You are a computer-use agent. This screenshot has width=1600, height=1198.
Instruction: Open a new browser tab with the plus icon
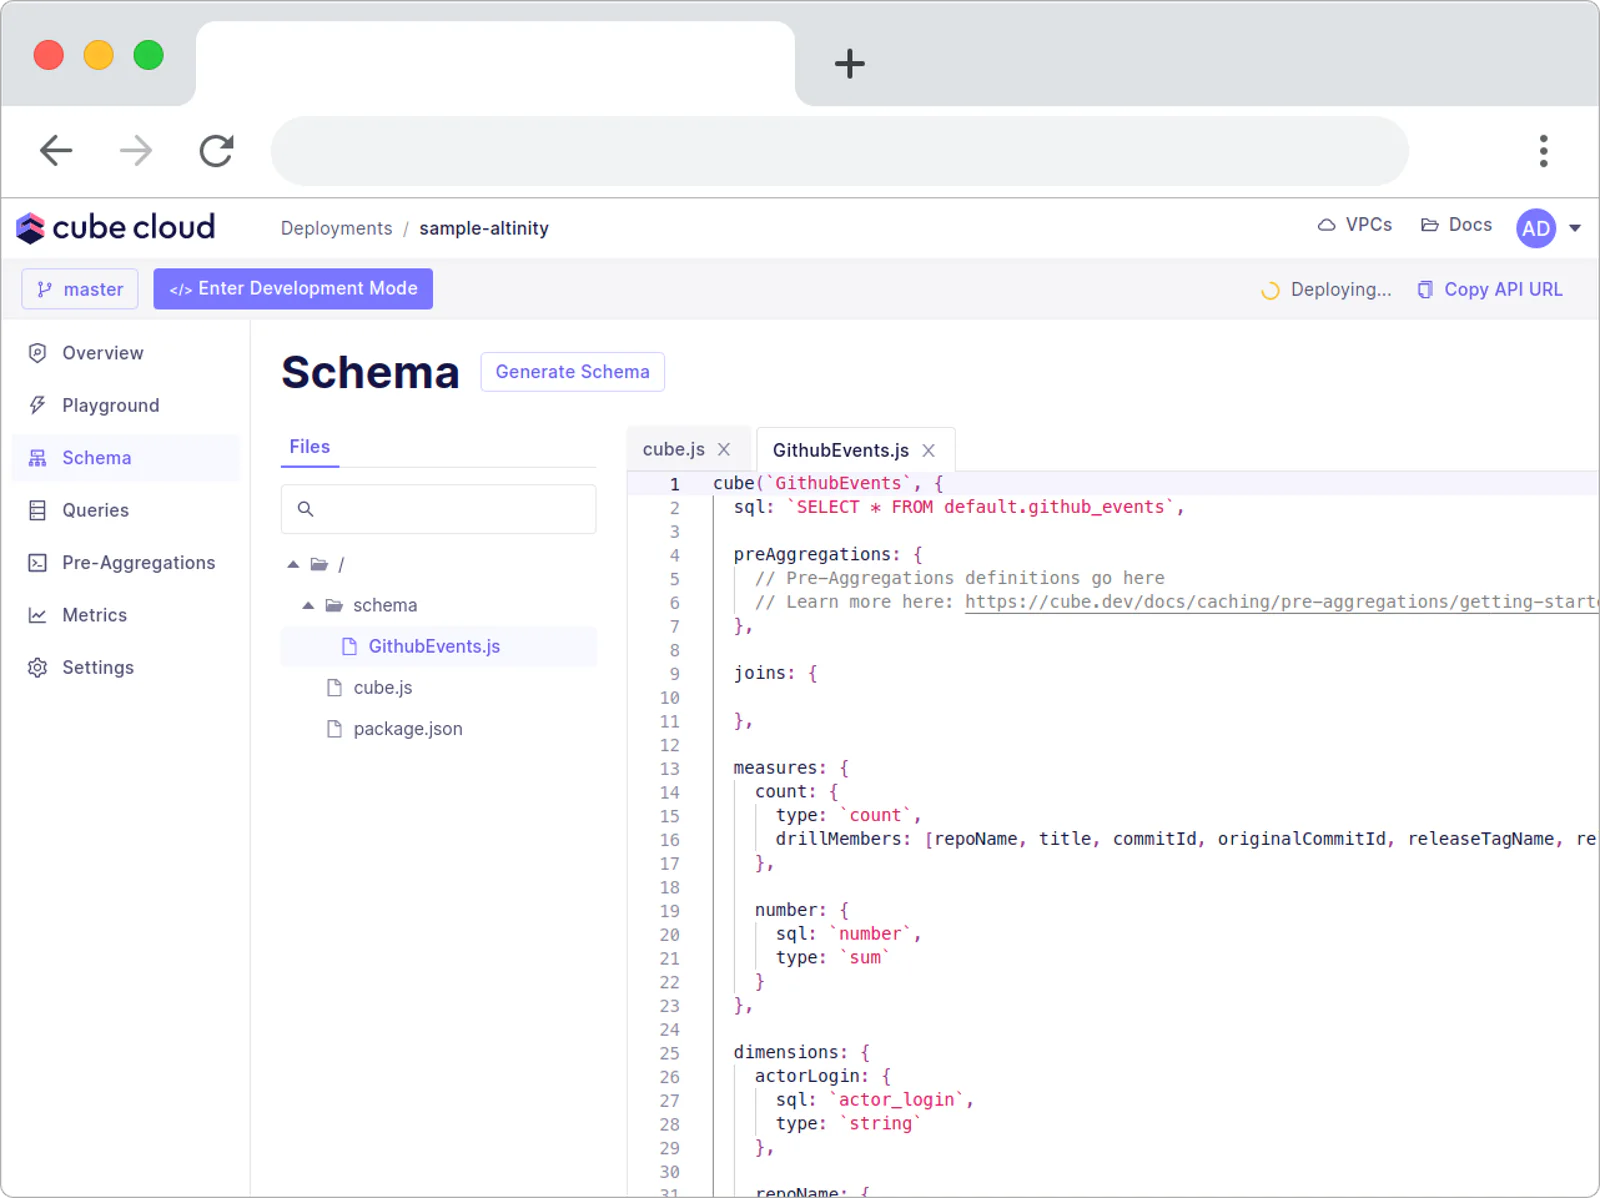pos(849,64)
